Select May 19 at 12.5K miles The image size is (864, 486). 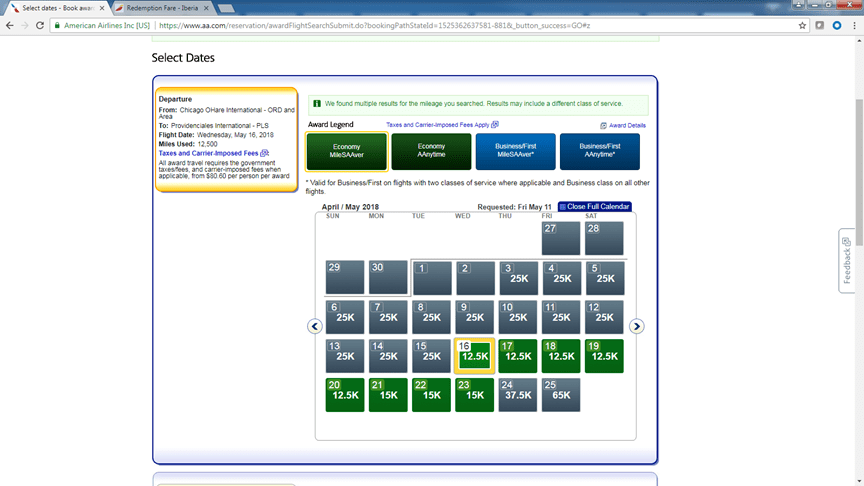tap(604, 356)
